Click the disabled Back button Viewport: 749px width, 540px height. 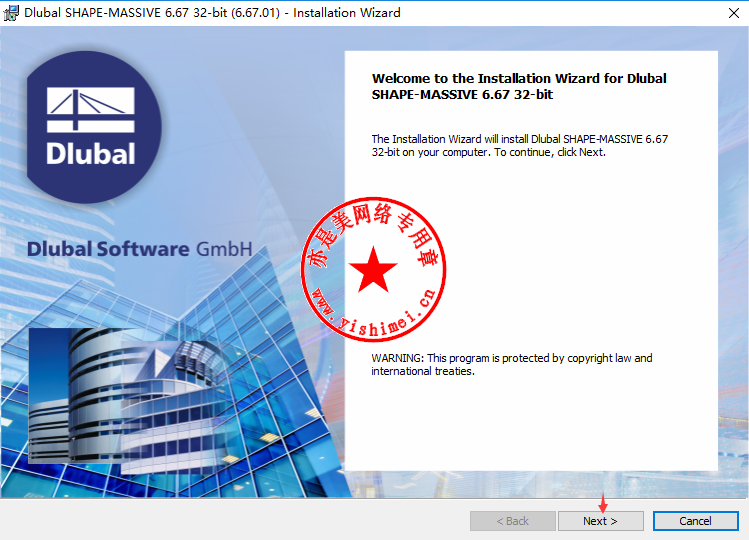(513, 521)
